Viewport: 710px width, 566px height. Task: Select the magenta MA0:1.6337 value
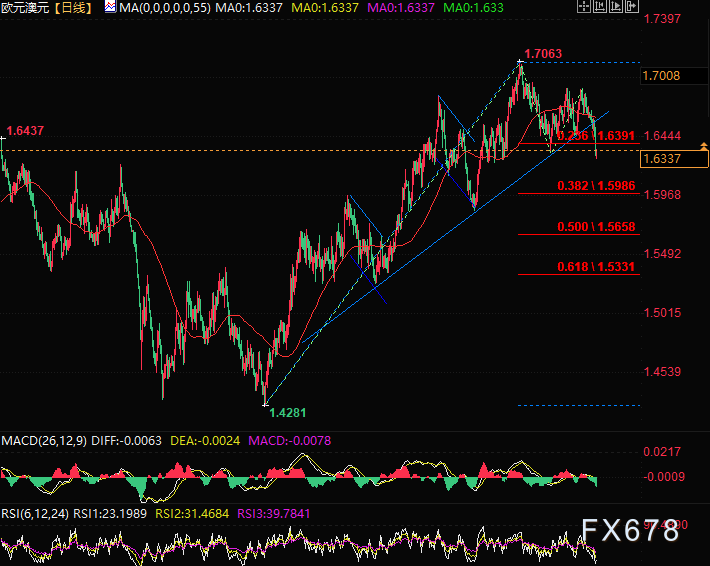(401, 8)
